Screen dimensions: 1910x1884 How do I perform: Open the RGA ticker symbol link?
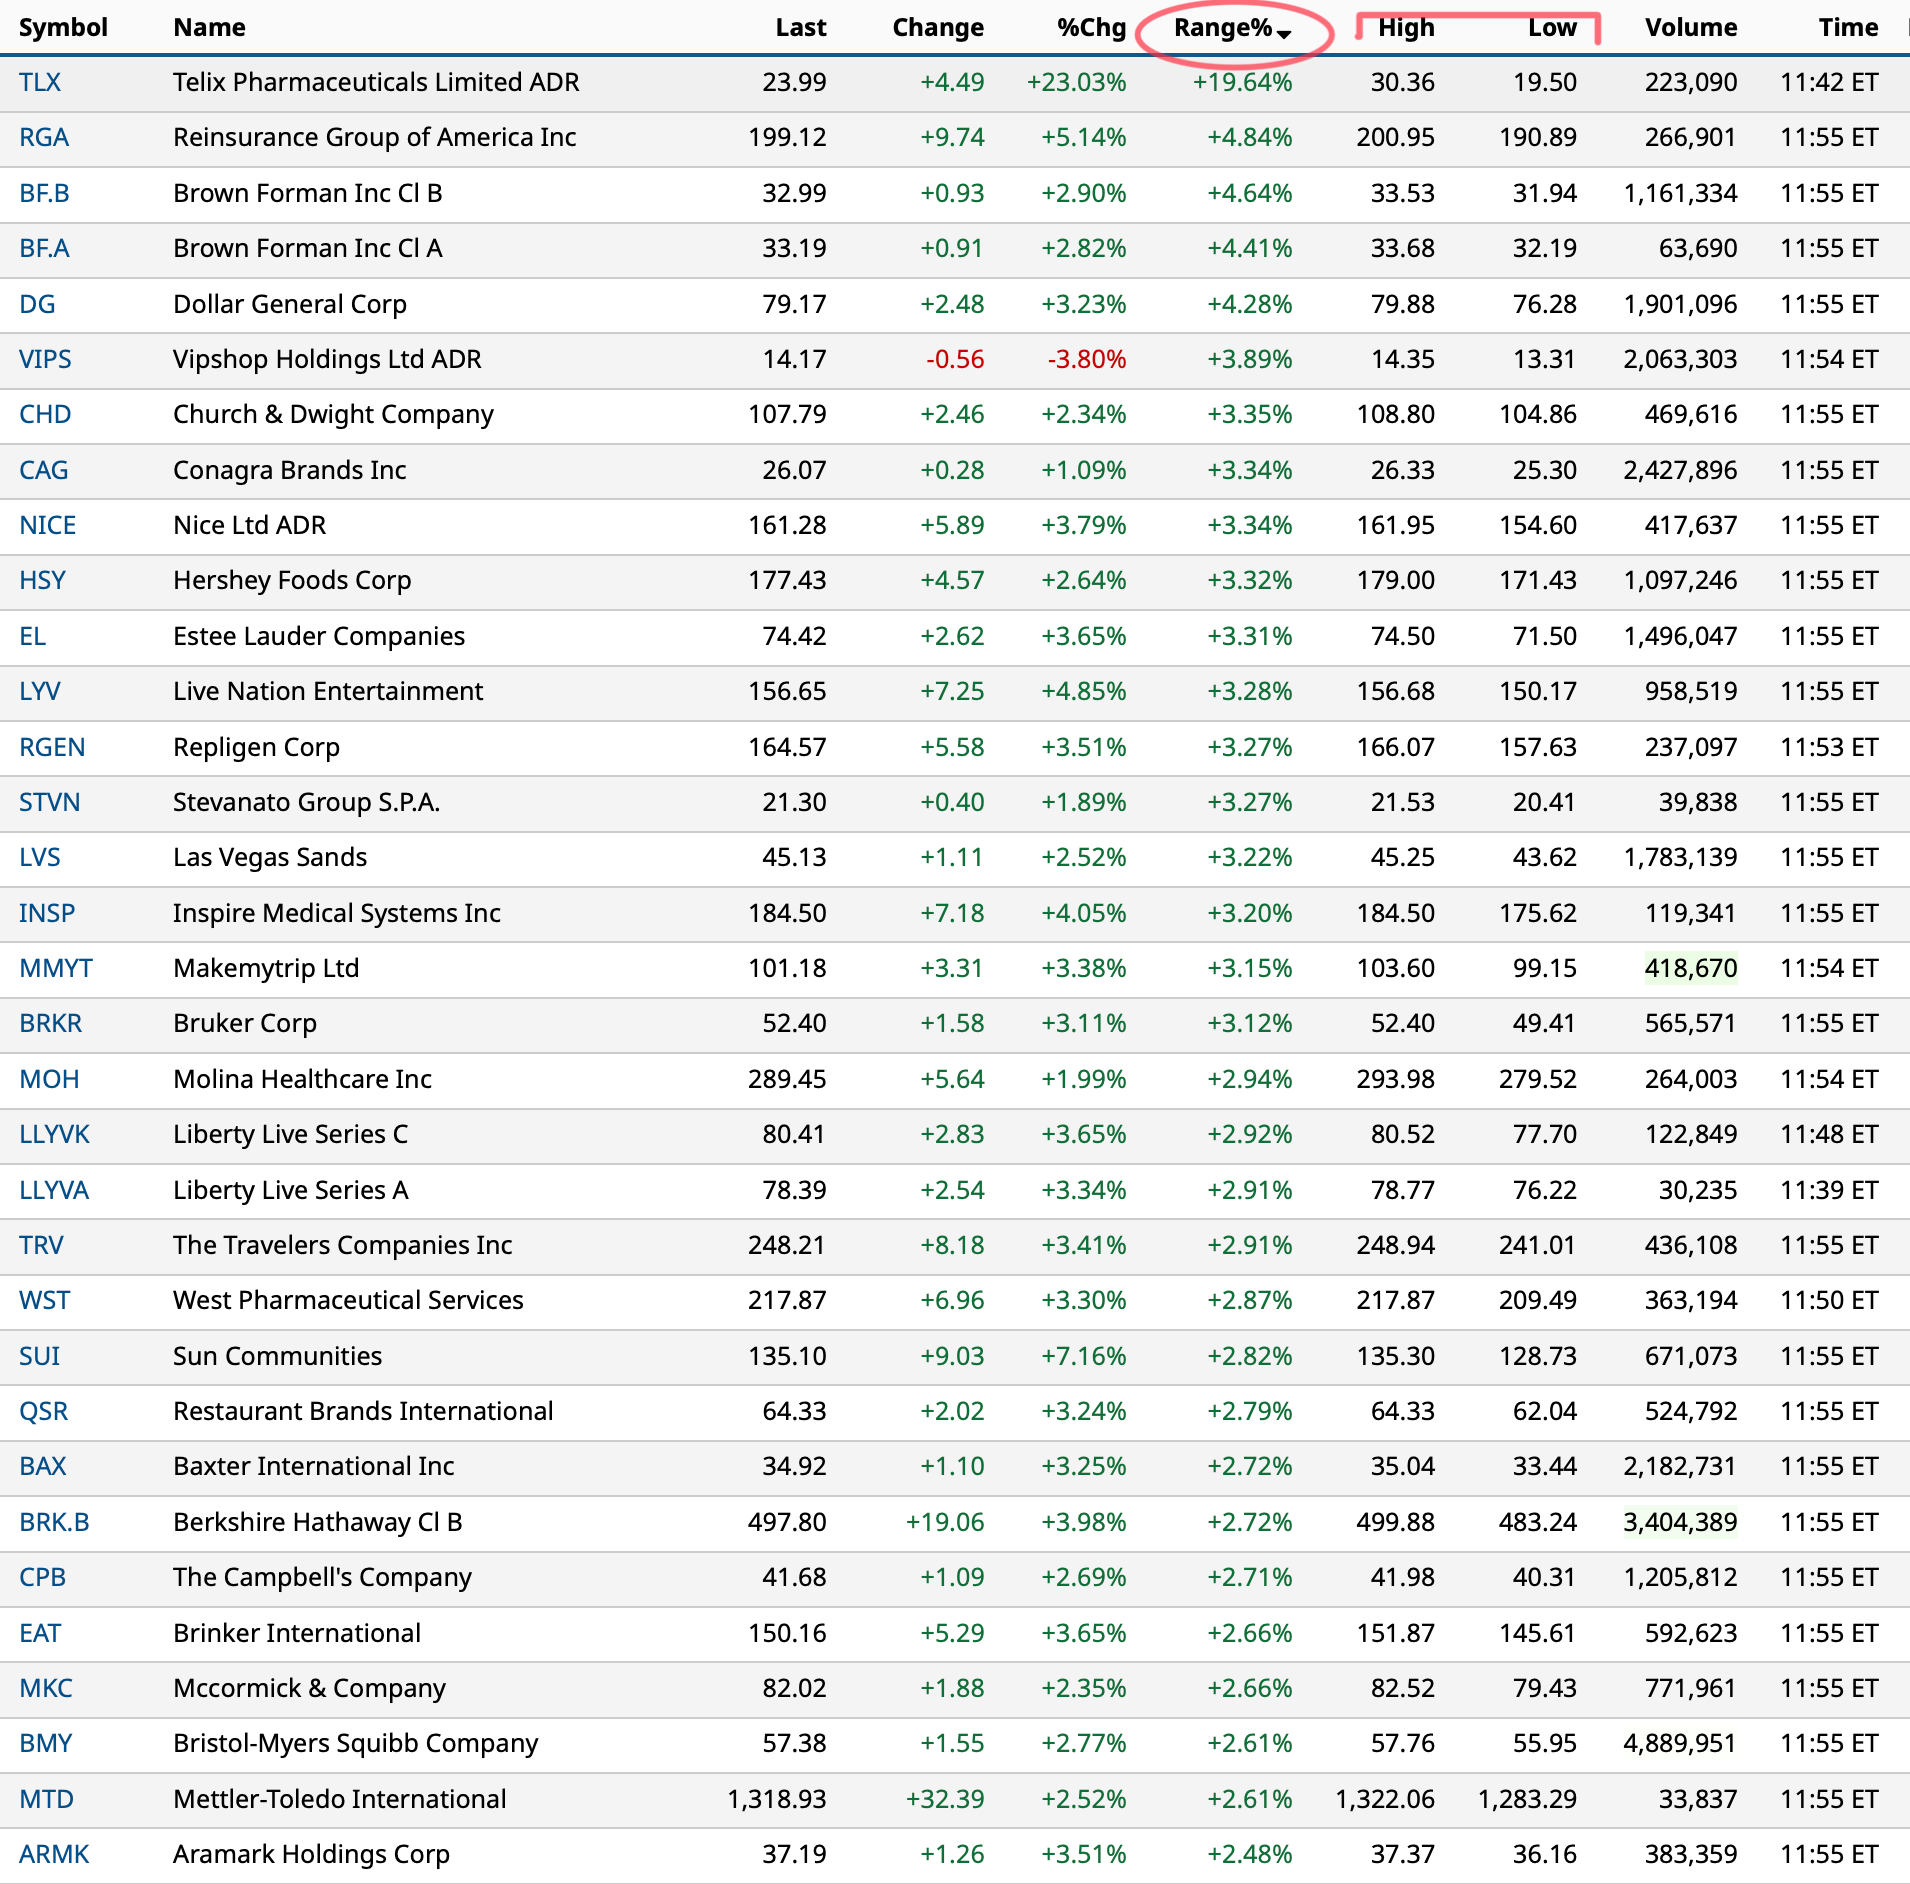pyautogui.click(x=44, y=137)
